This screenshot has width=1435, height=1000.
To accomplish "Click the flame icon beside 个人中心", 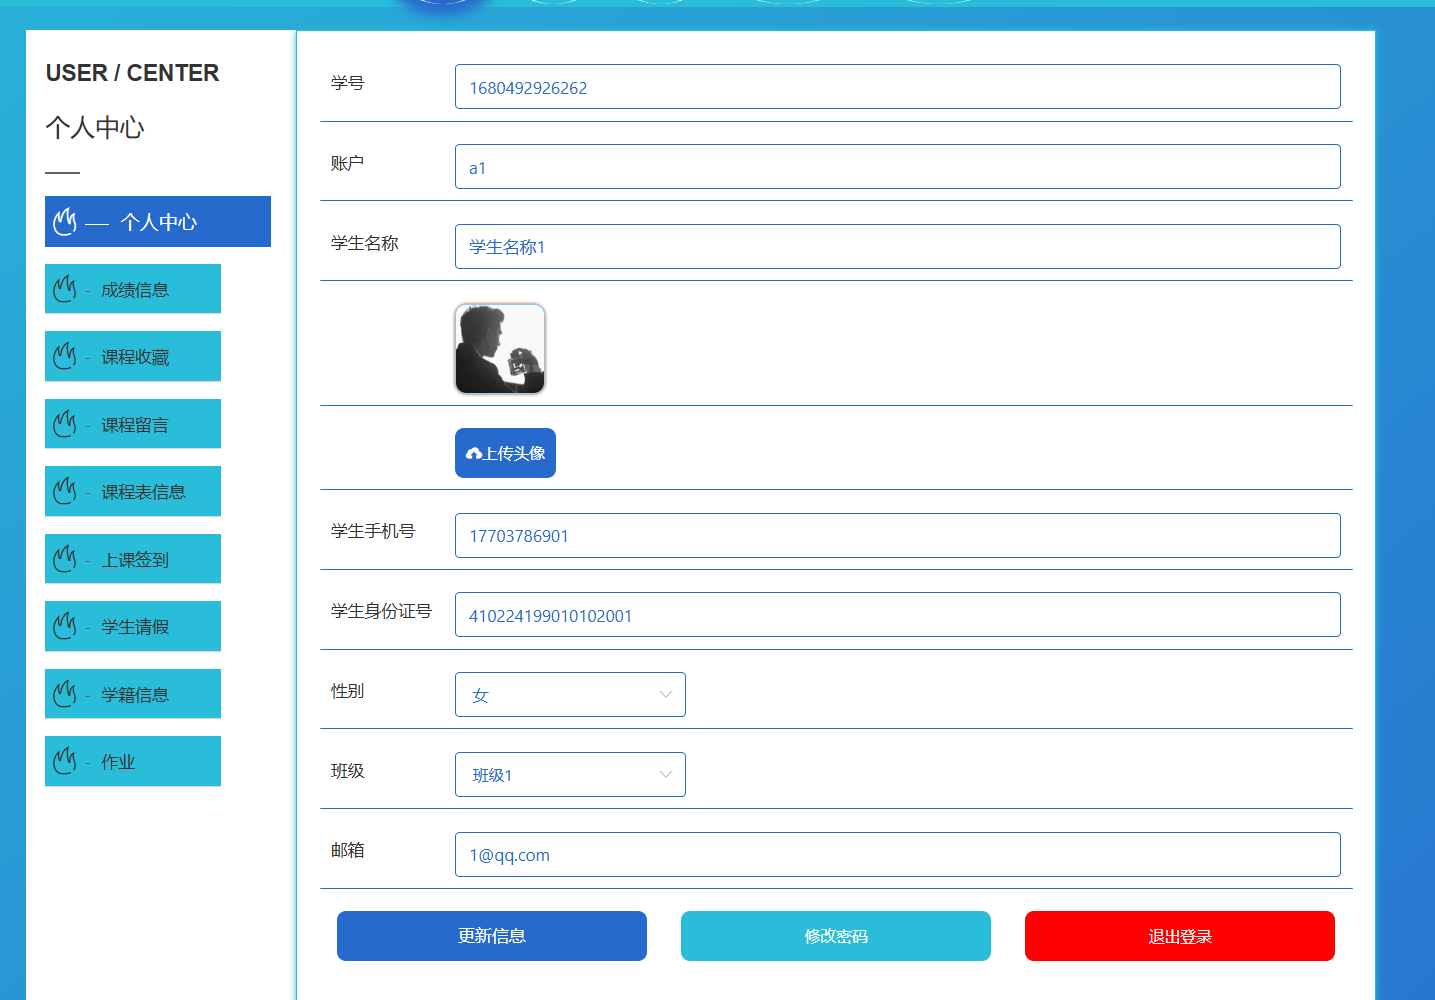I will click(x=65, y=221).
